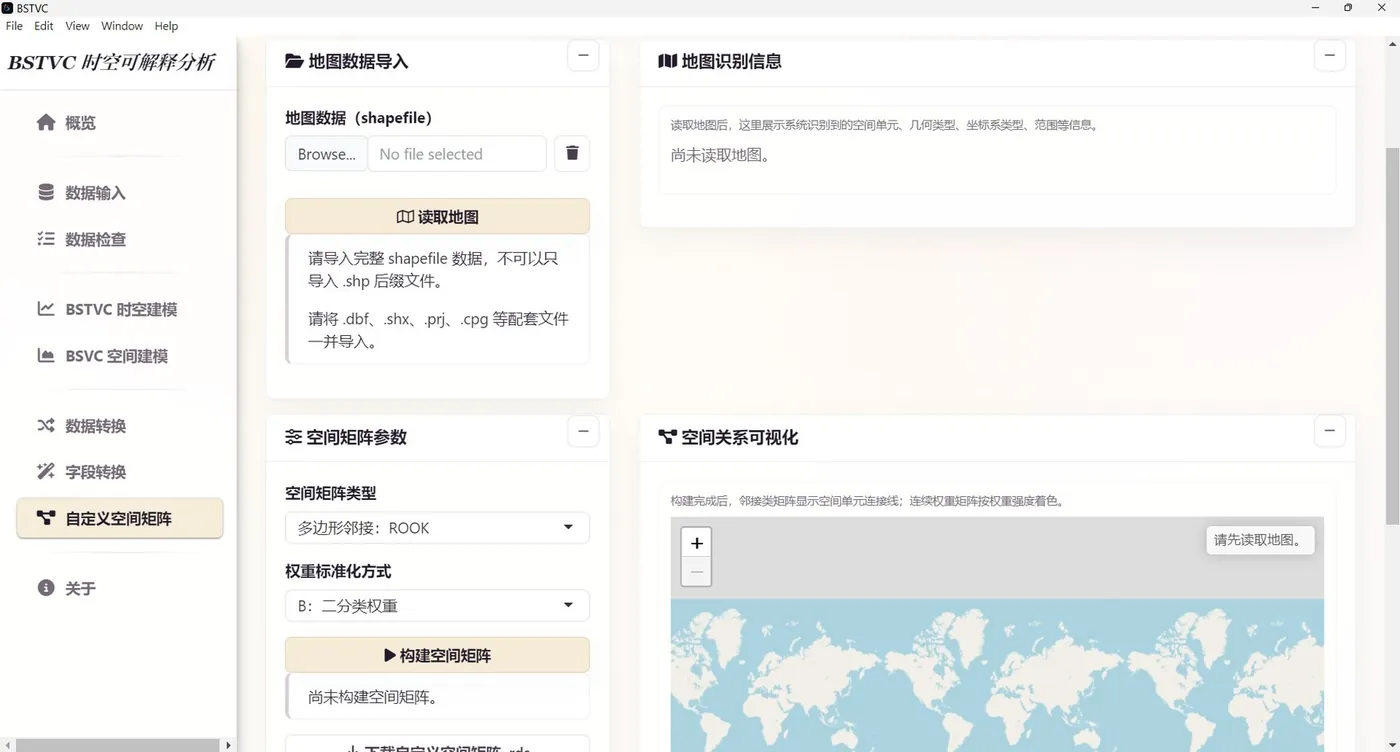This screenshot has width=1400, height=752.
Task: Click the No file selected field
Action: point(457,154)
